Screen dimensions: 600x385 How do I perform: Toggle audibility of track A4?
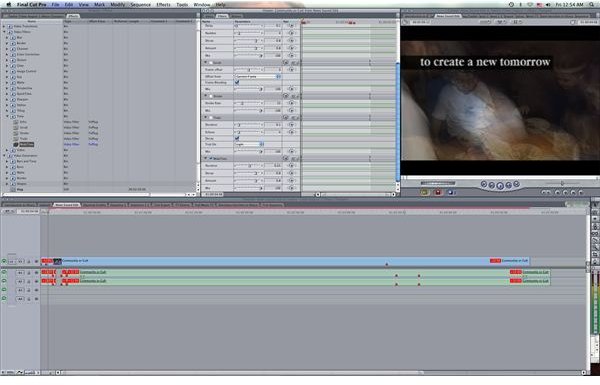(x=4, y=298)
